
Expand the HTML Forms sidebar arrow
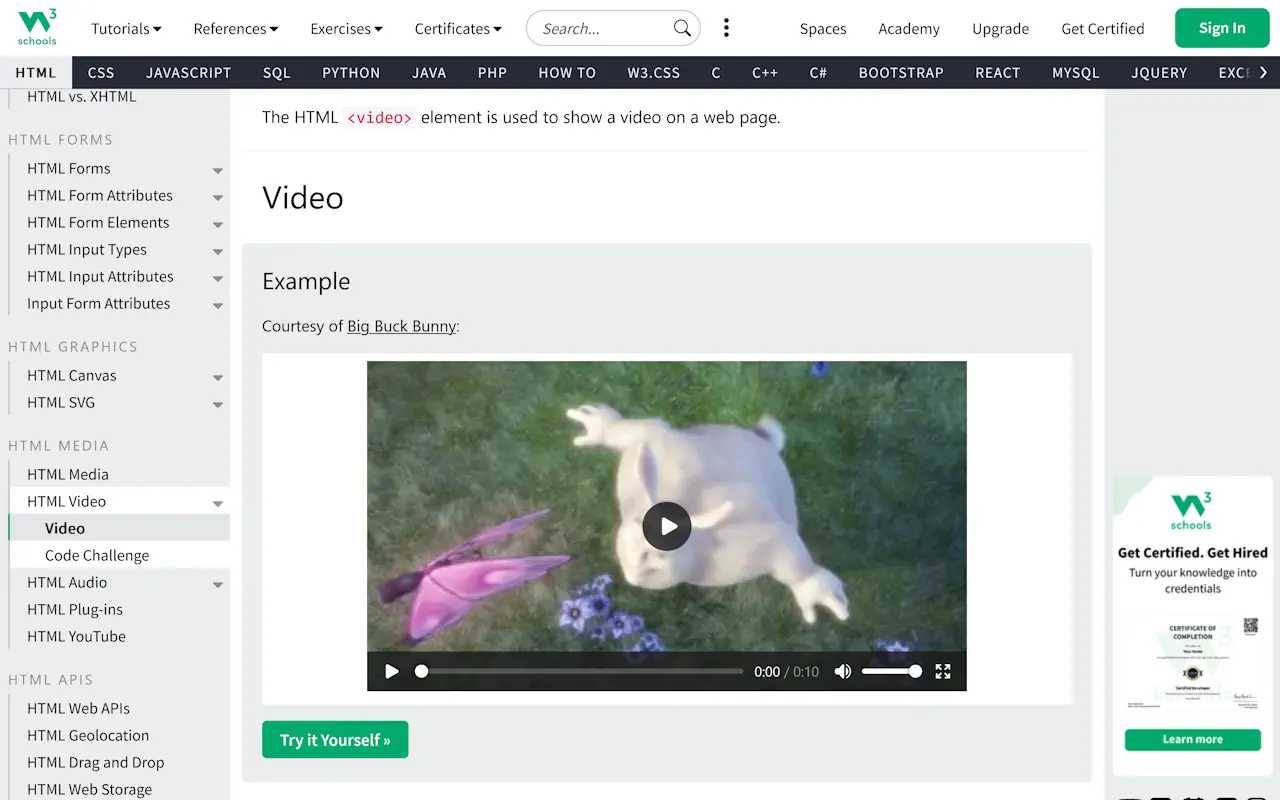pyautogui.click(x=218, y=171)
